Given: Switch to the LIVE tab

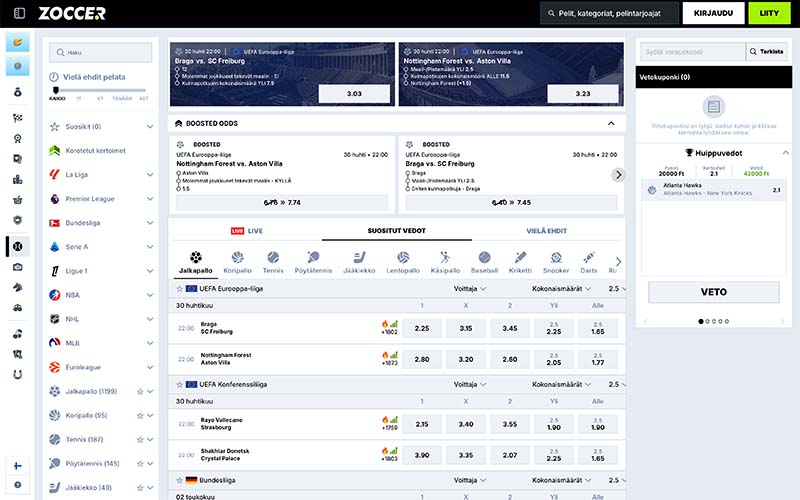Looking at the screenshot, I should click(247, 231).
